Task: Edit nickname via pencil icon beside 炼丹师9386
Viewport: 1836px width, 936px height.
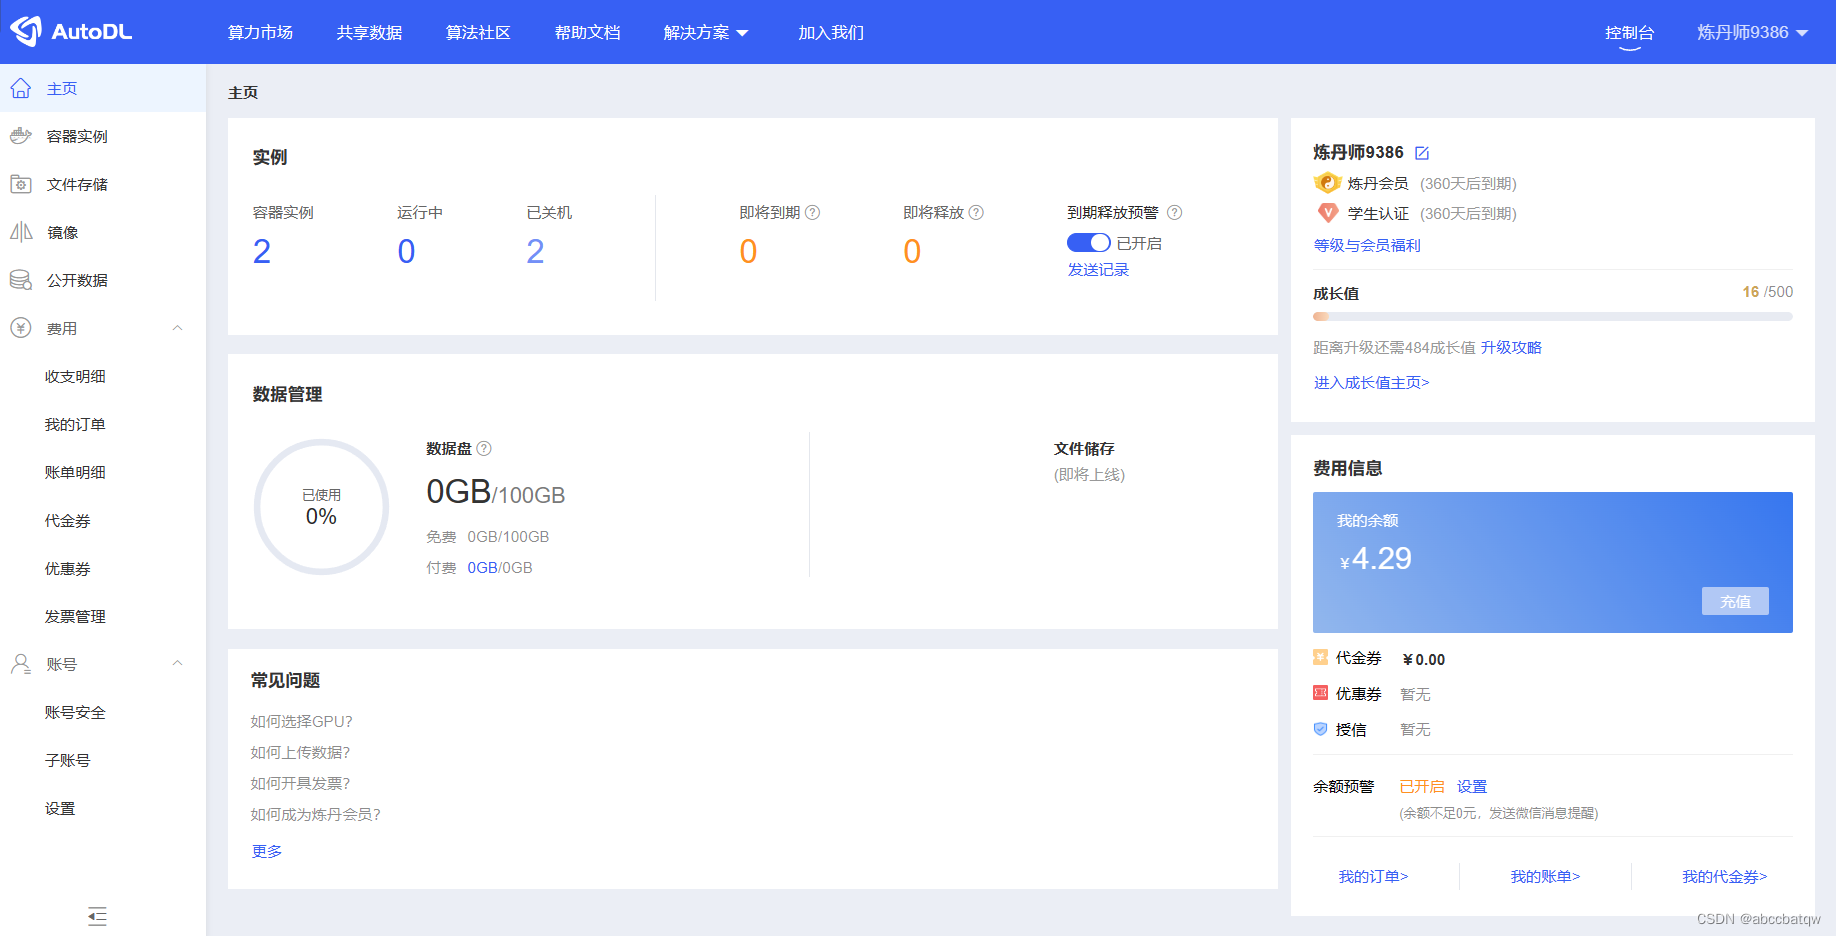Action: [x=1423, y=152]
